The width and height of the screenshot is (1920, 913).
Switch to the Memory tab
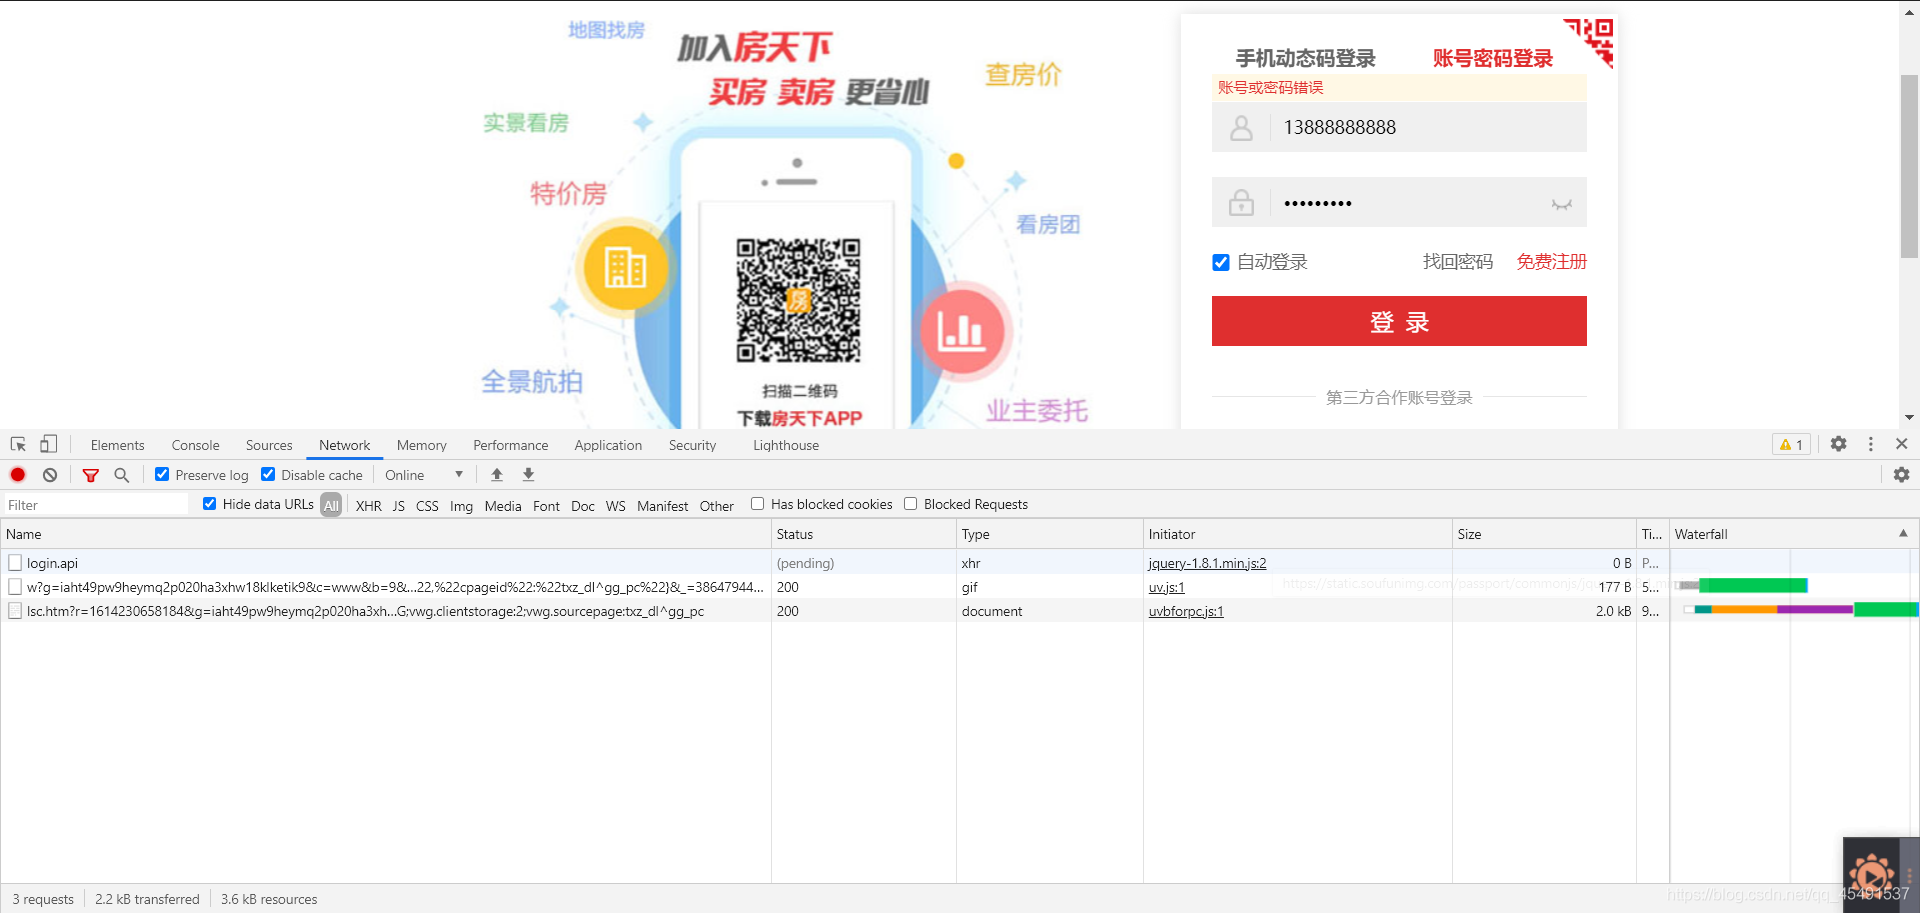click(x=421, y=445)
